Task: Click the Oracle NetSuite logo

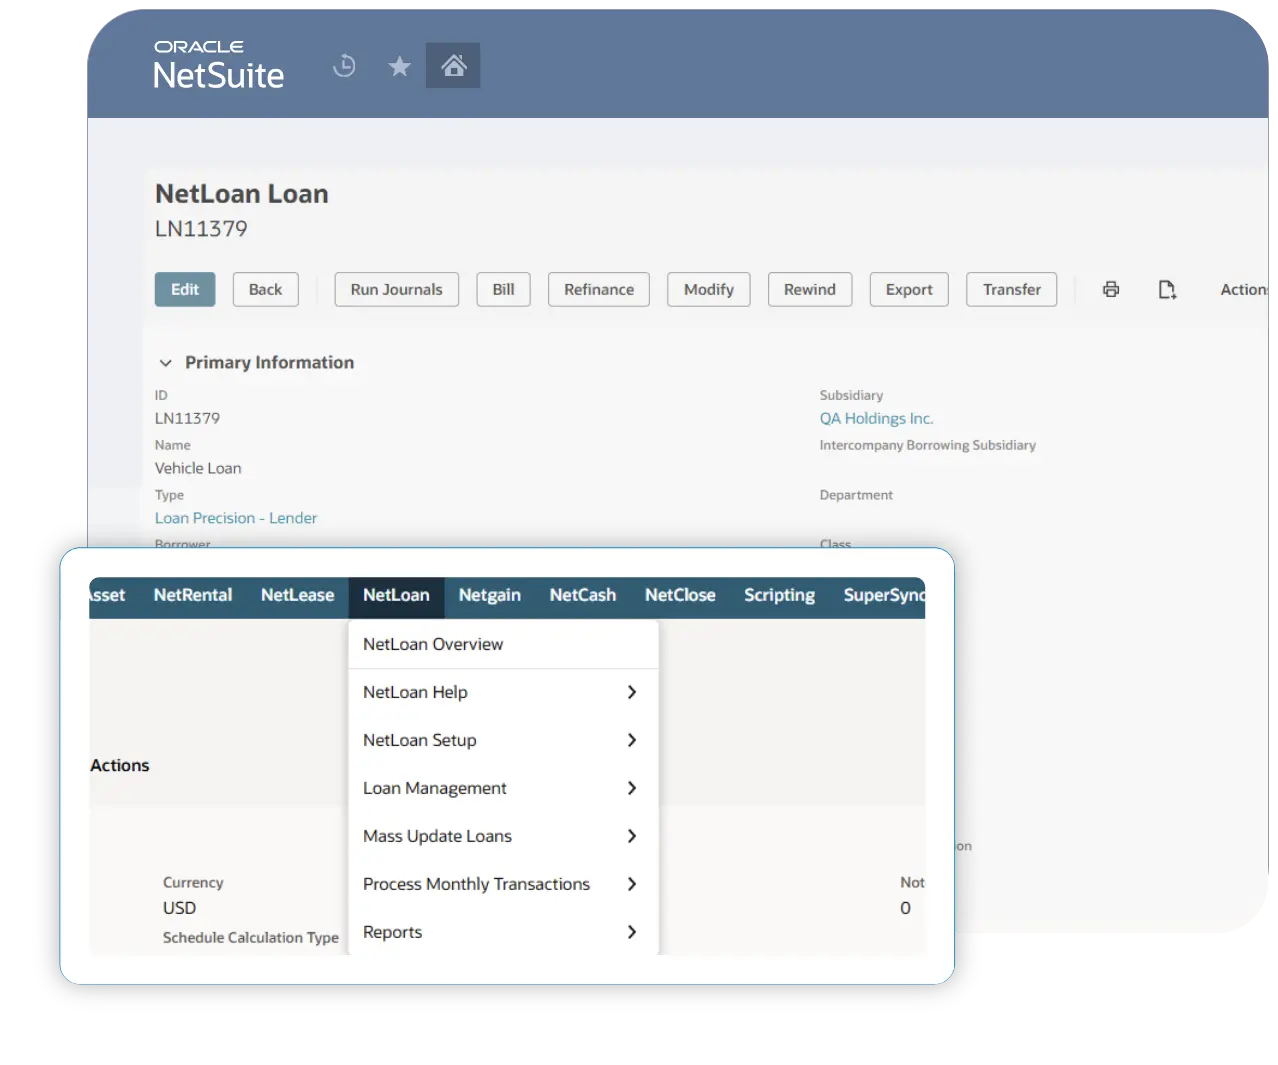Action: coord(219,65)
